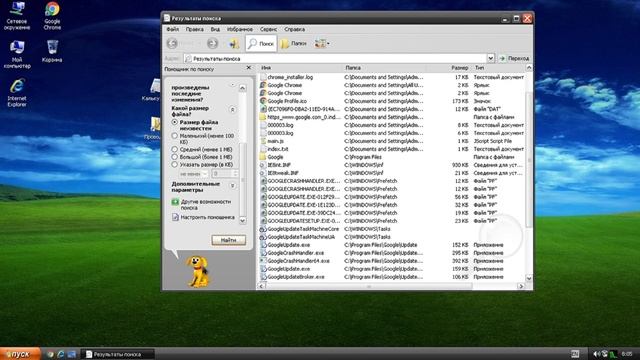The height and width of the screenshot is (360, 640).
Task: Select Большой (более 1 МБ) radio option
Action: tap(174, 157)
